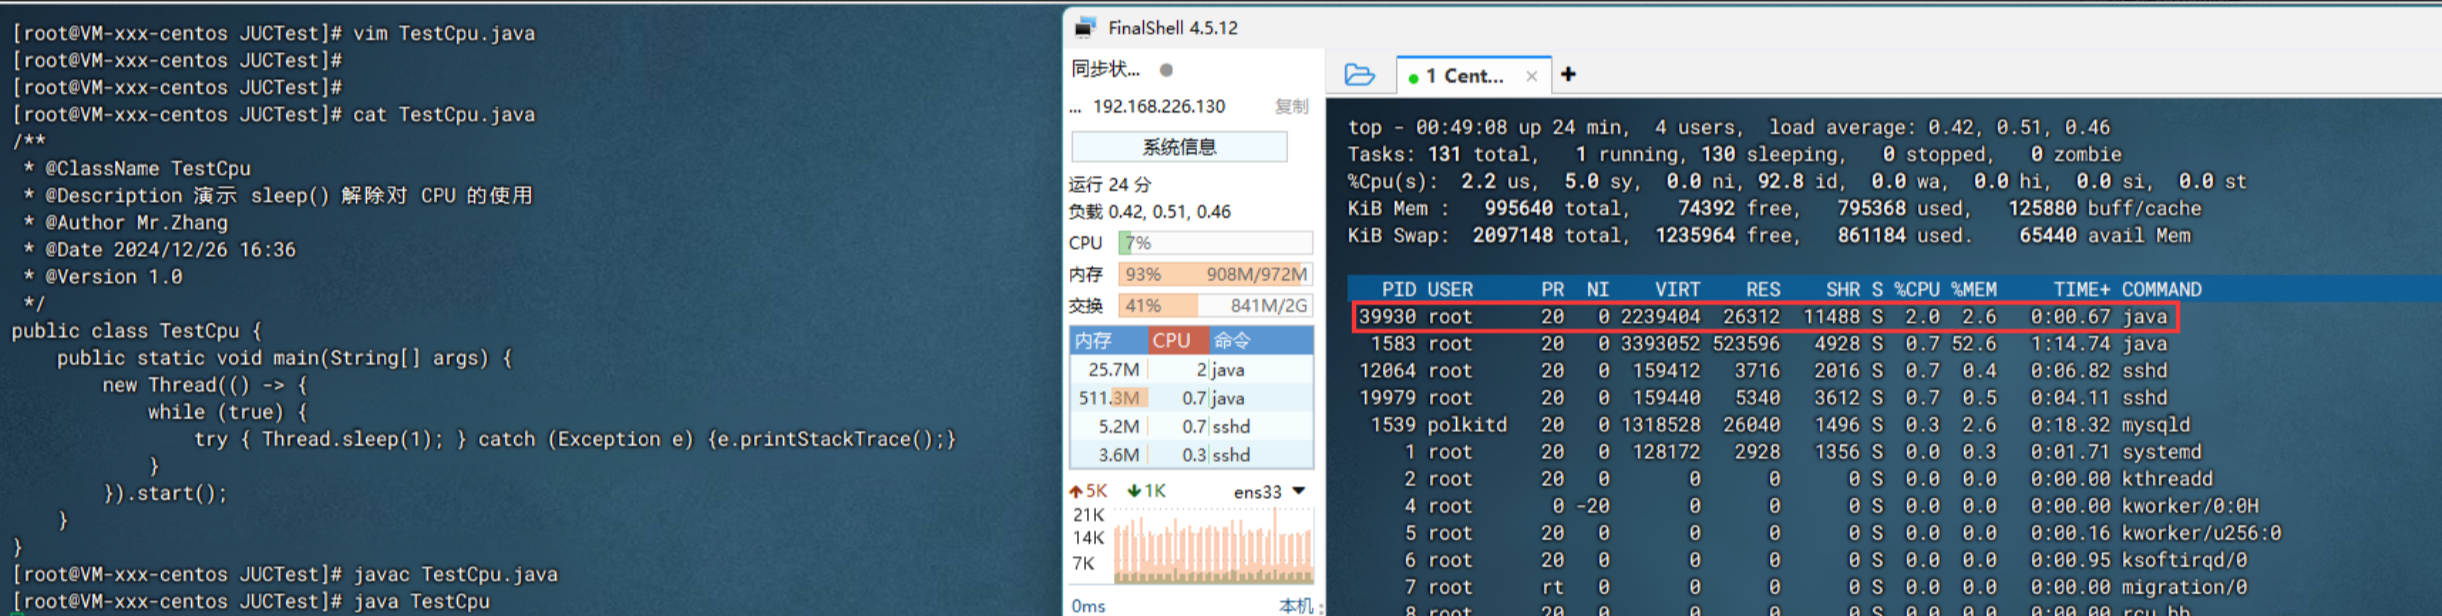Click the FinalShell app icon in title bar

pyautogui.click(x=1085, y=27)
